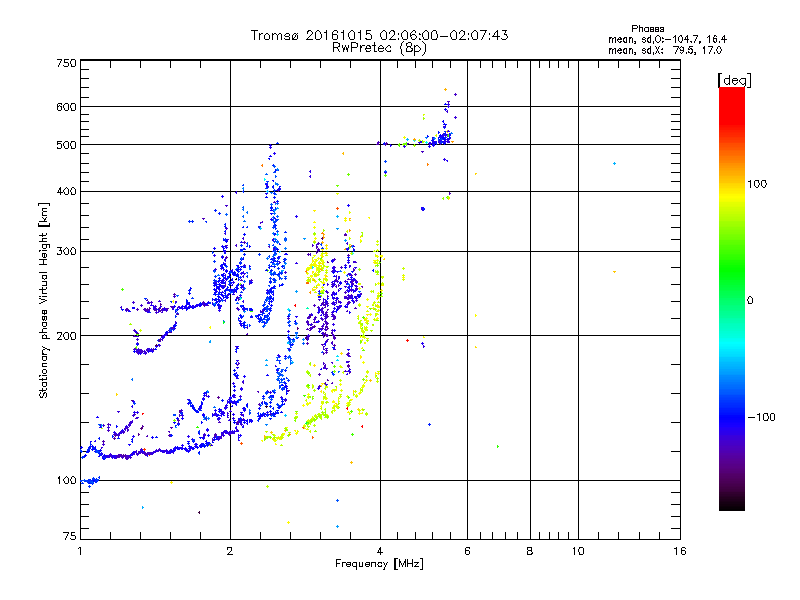
Task: Click y-axis tick label '500'
Action: [x=67, y=145]
